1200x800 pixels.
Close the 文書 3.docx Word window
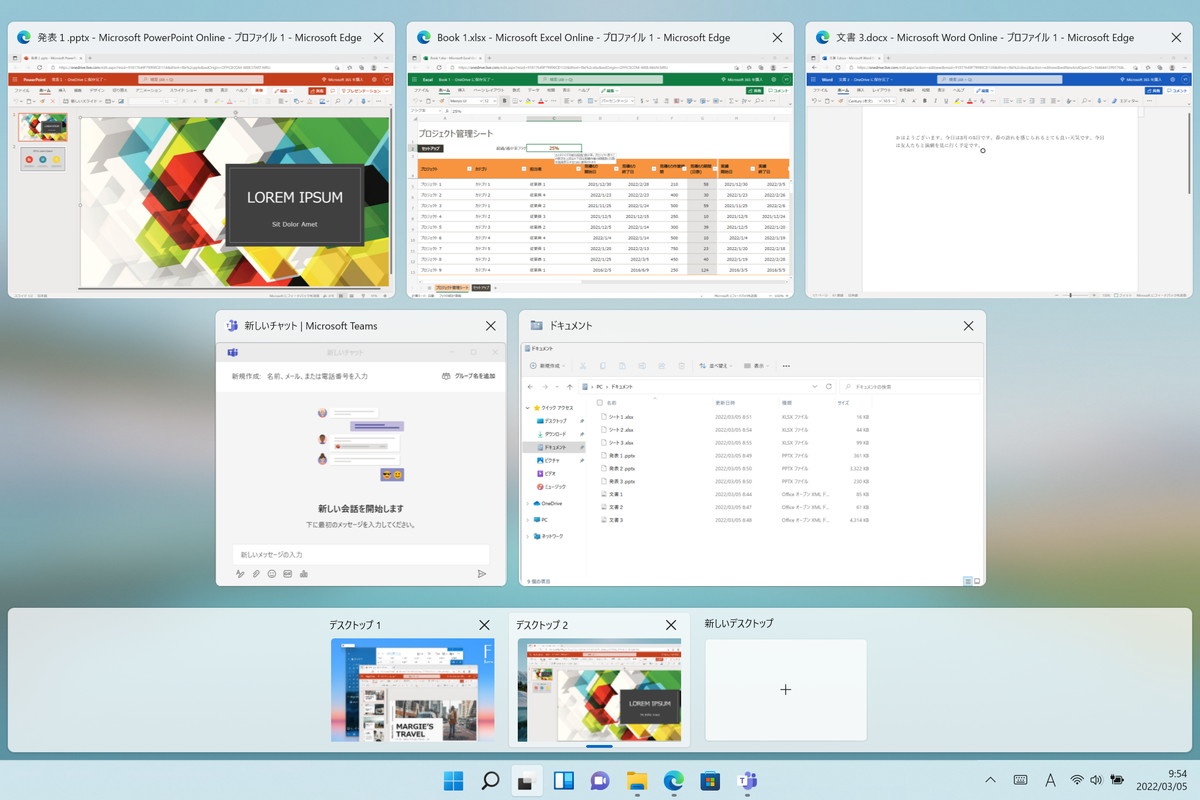(x=1175, y=37)
